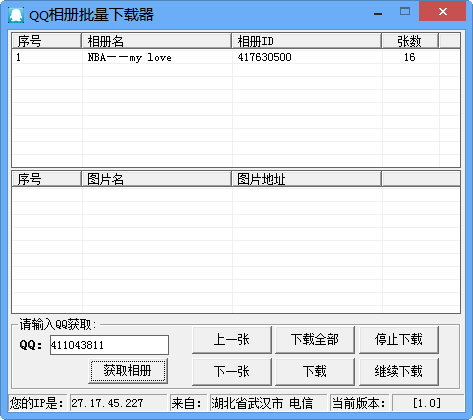473x420 pixels.
Task: Close the QQ相册批量下载器 window
Action: (x=442, y=12)
